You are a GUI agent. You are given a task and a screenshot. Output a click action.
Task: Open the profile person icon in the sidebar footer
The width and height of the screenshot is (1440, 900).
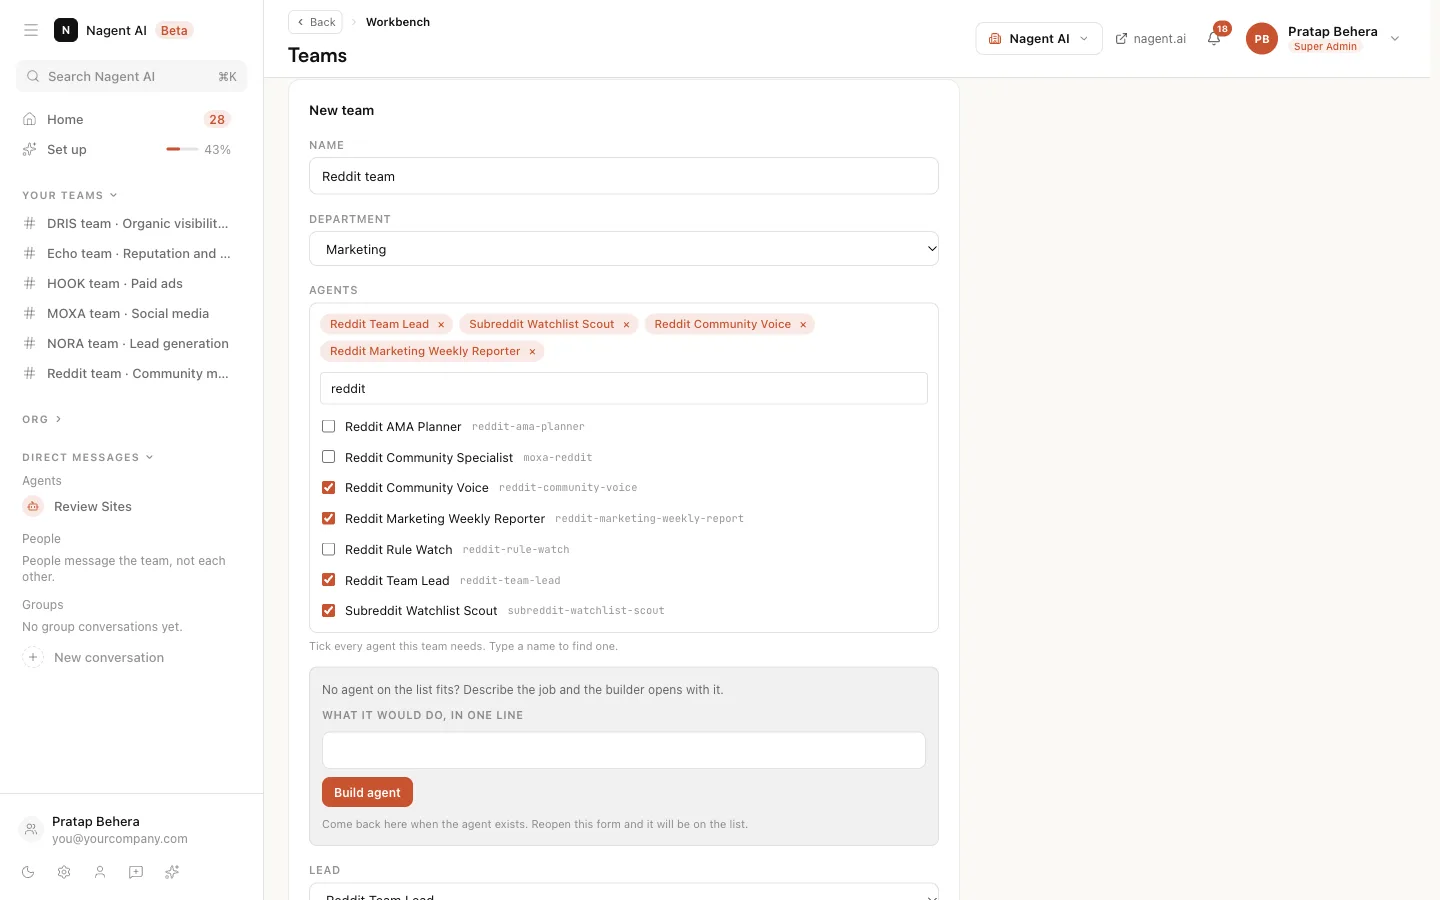tap(100, 872)
